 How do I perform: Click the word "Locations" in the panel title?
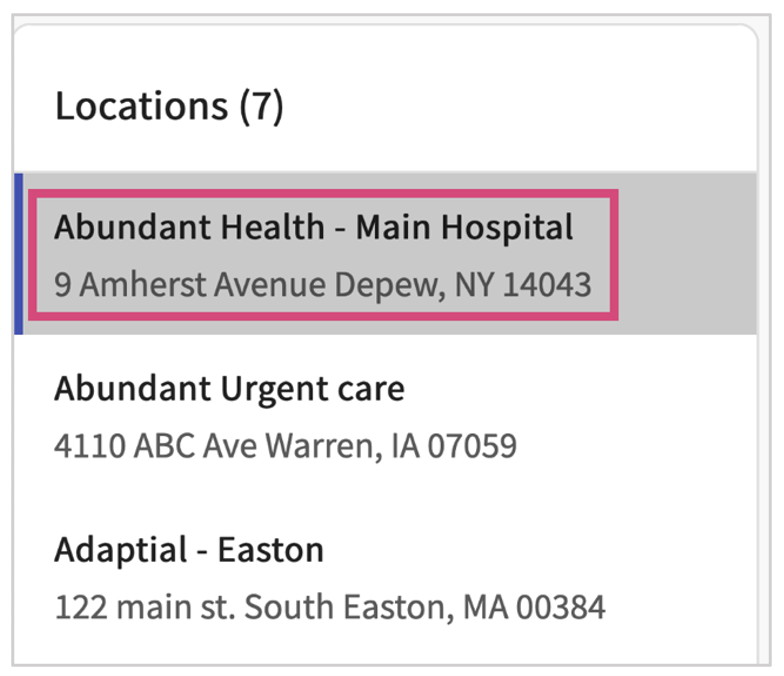click(141, 105)
